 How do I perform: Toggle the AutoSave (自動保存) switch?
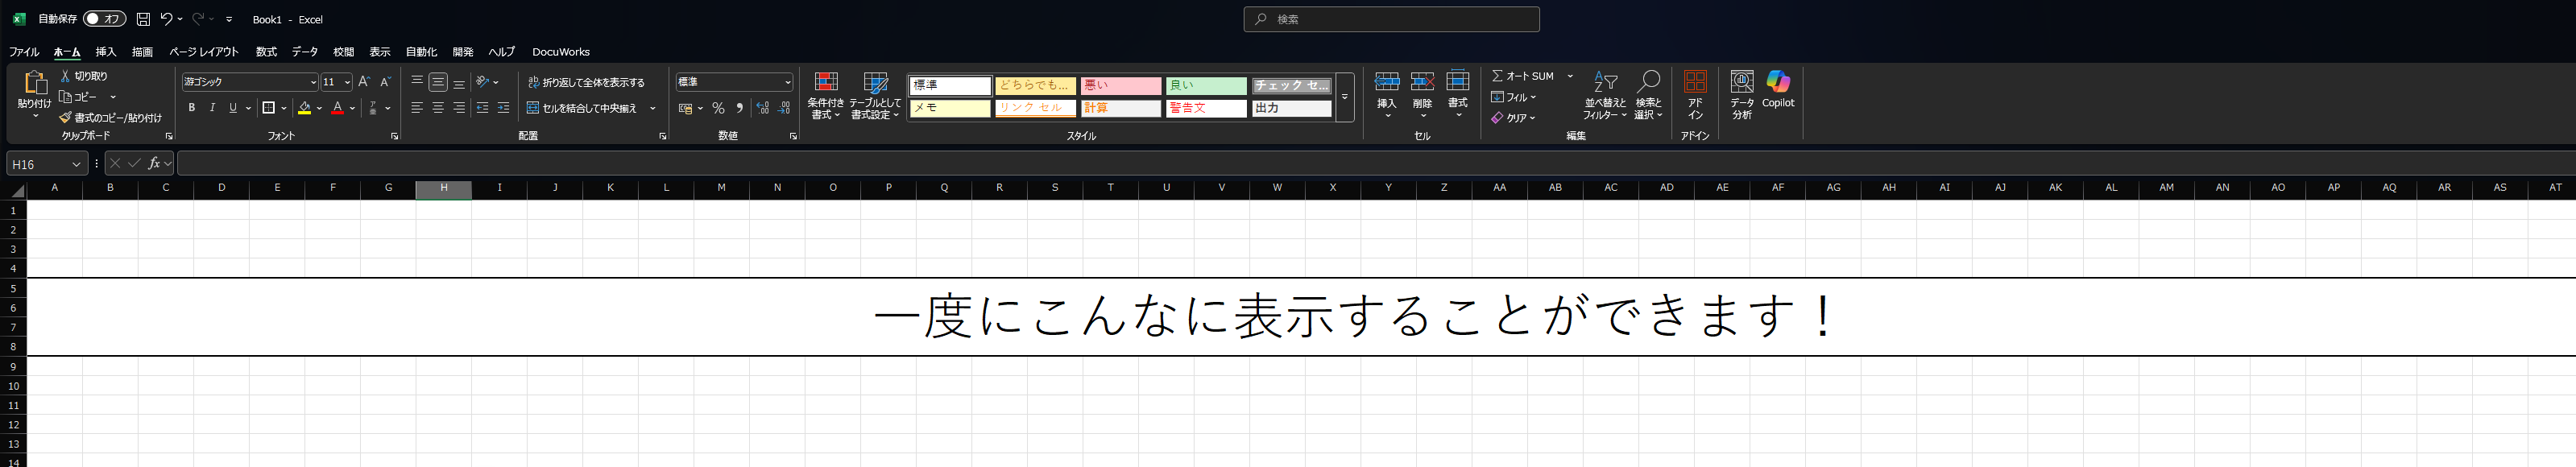point(104,19)
